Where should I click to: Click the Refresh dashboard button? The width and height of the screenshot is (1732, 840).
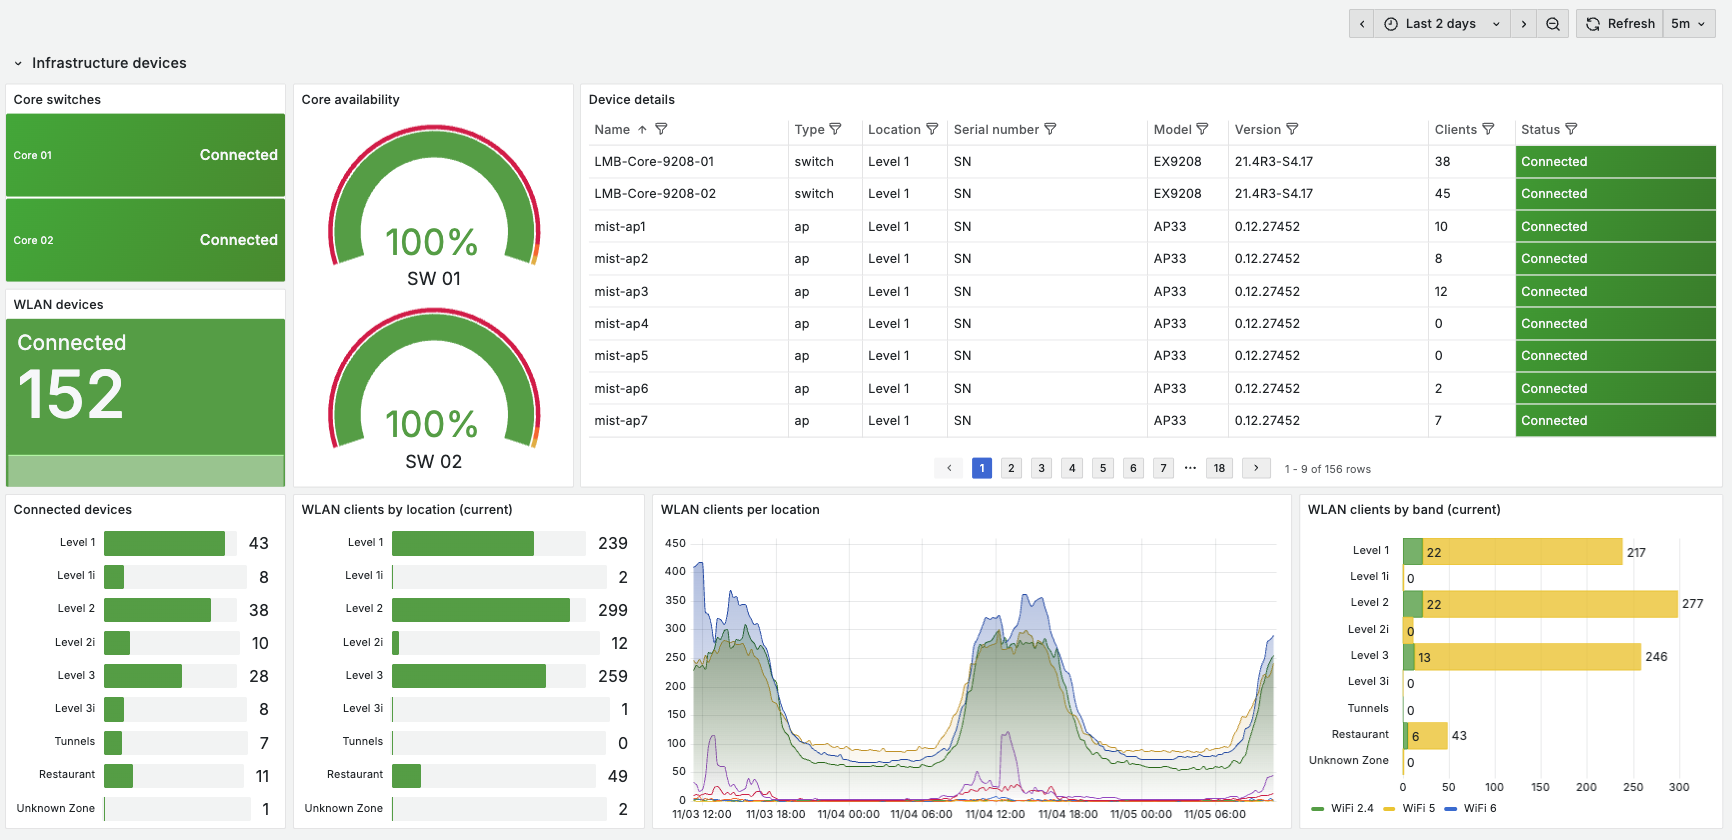pyautogui.click(x=1620, y=24)
